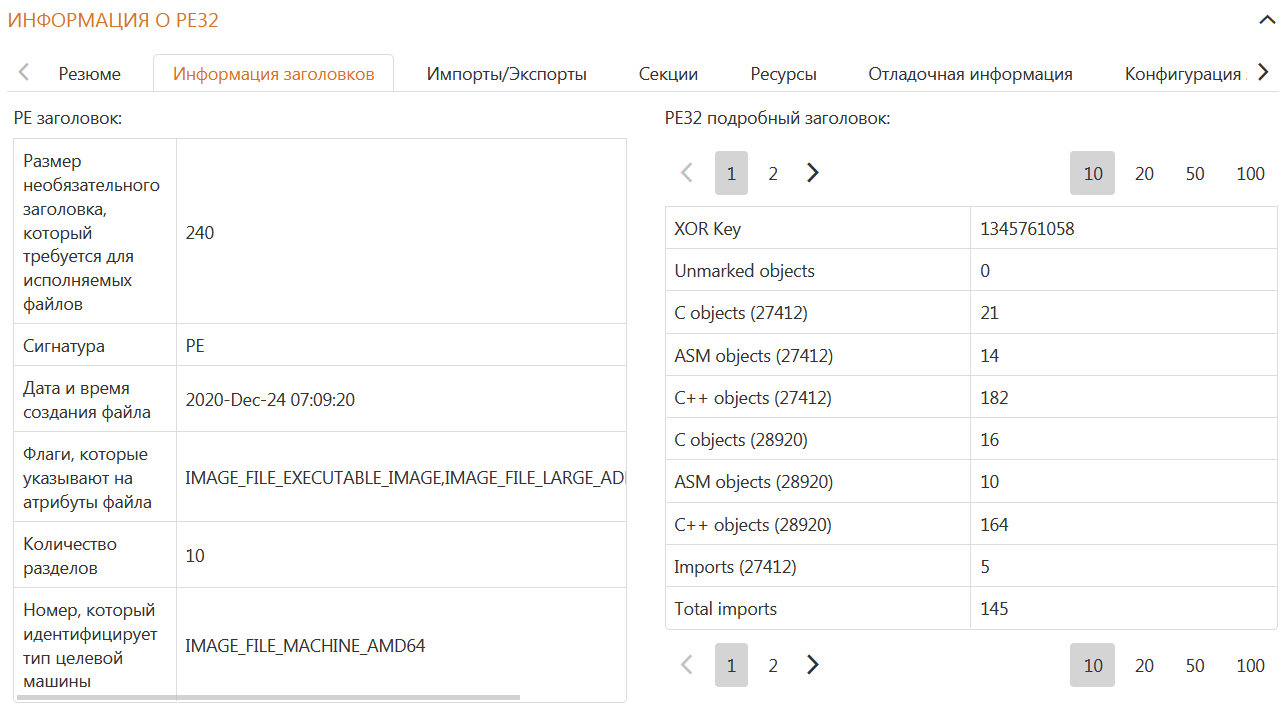Open page 2 in bottom pagination
This screenshot has height=709, width=1286.
tap(773, 666)
